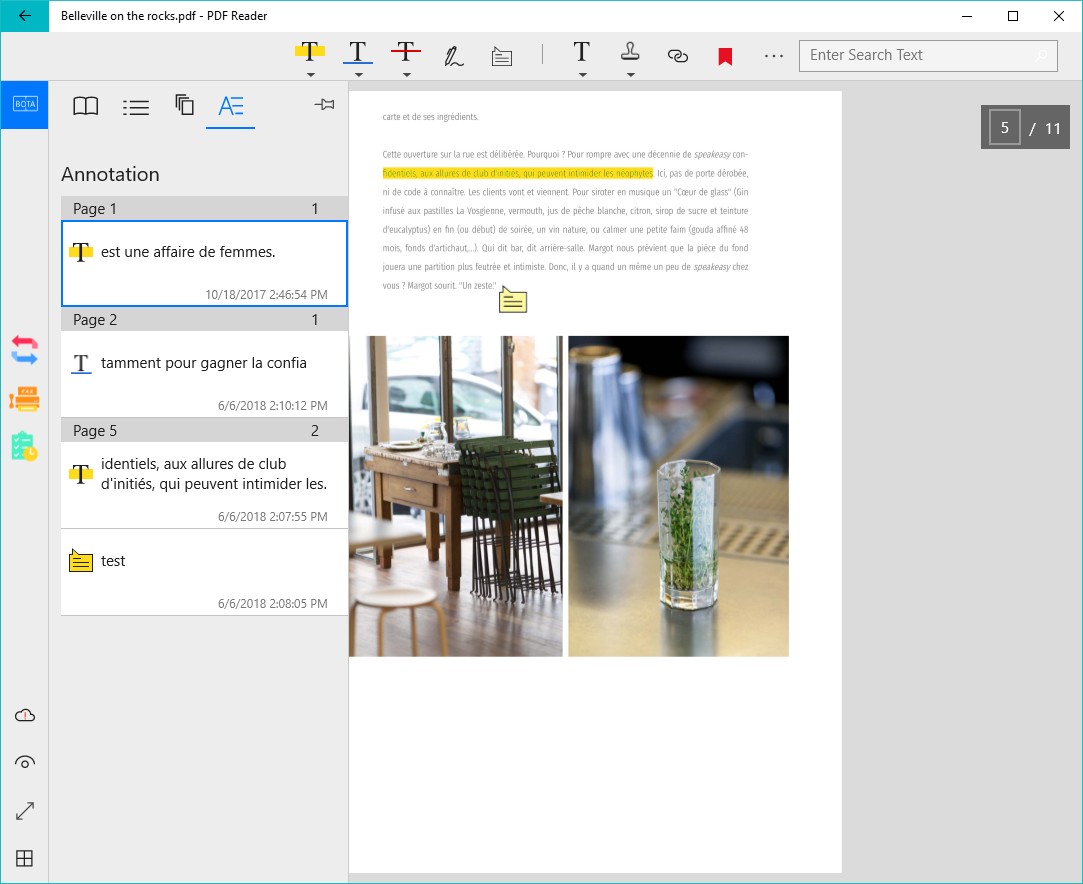Enter full screen mode
The image size is (1083, 884).
click(x=25, y=811)
